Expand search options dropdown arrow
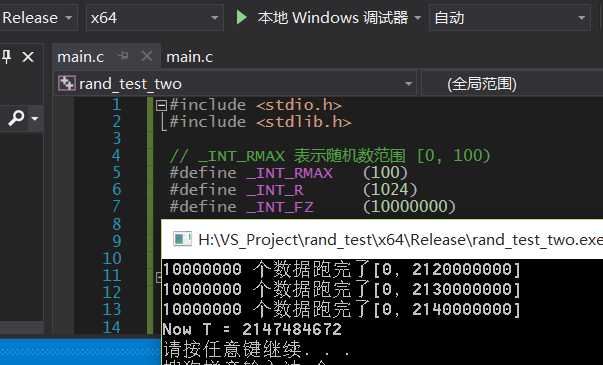The height and width of the screenshot is (365, 603). point(35,118)
